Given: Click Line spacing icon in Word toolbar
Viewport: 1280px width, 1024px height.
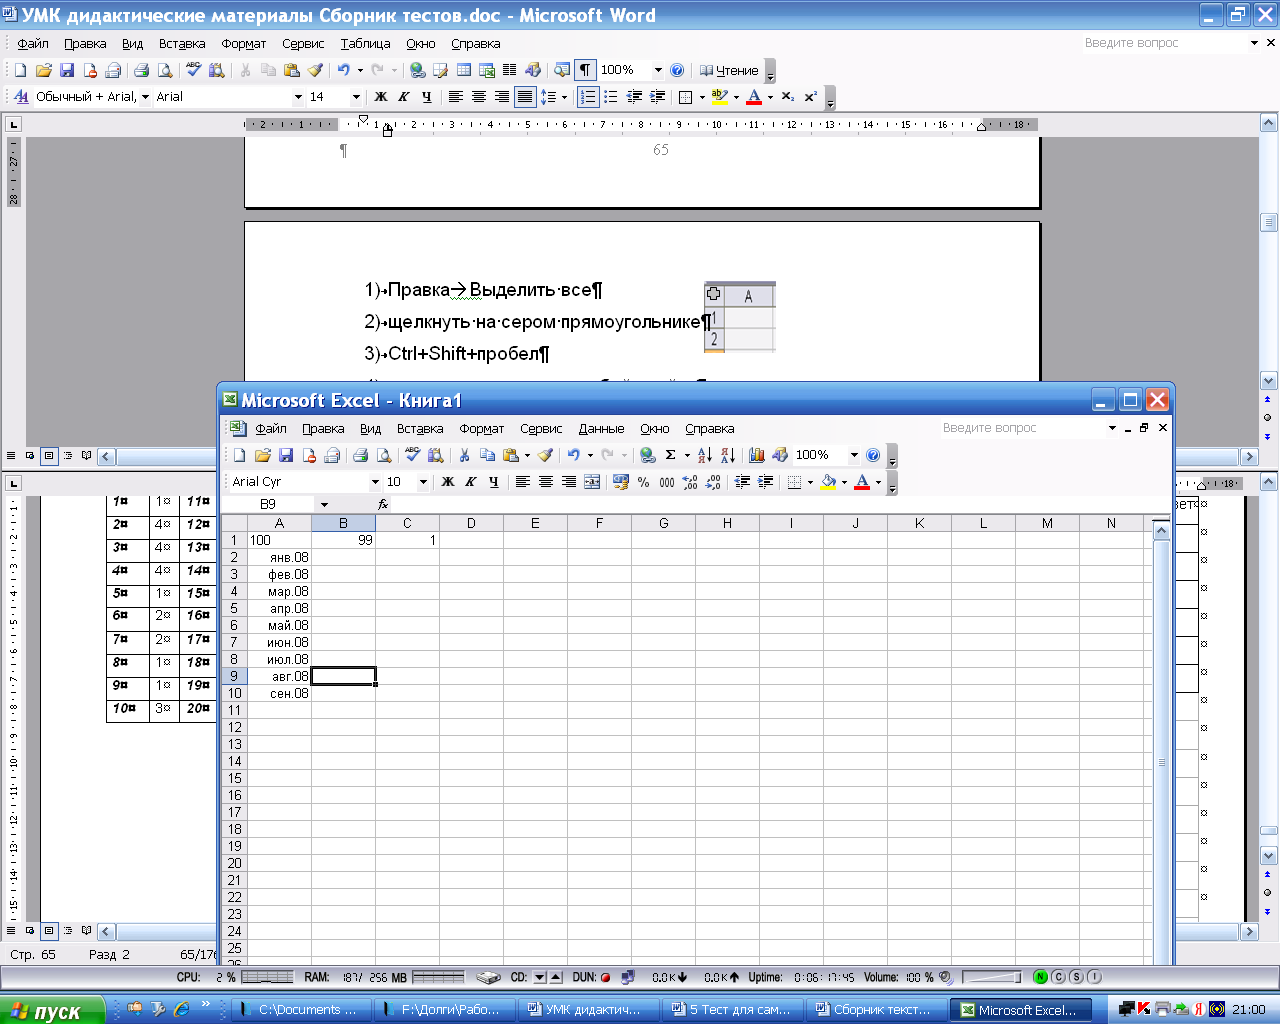Looking at the screenshot, I should click(548, 97).
